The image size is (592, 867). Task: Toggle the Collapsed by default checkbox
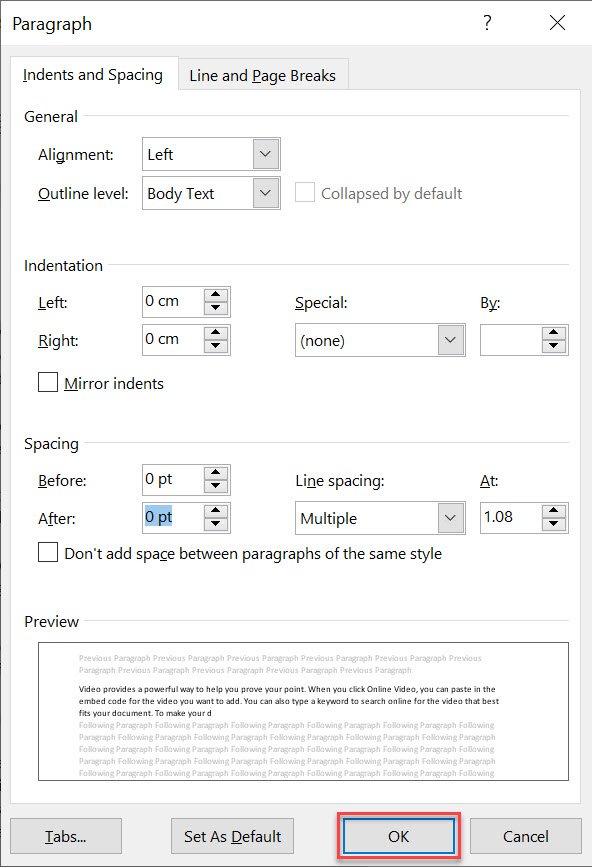(x=304, y=193)
